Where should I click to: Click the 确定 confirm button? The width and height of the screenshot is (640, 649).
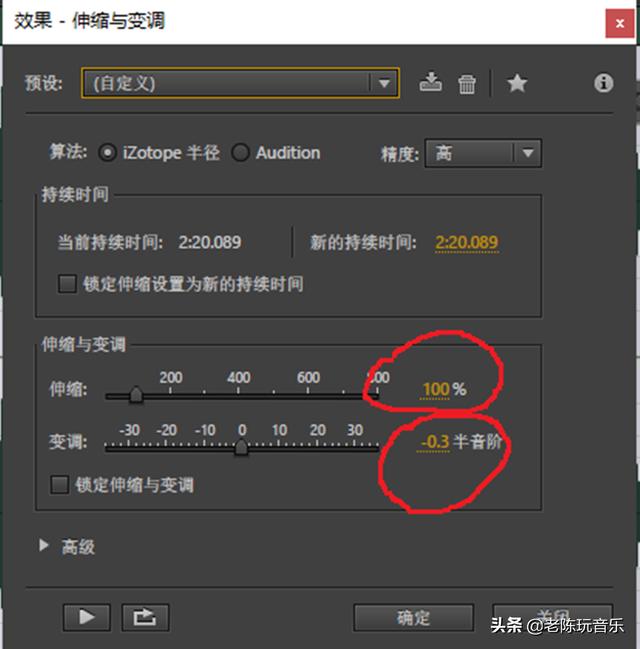pos(414,618)
